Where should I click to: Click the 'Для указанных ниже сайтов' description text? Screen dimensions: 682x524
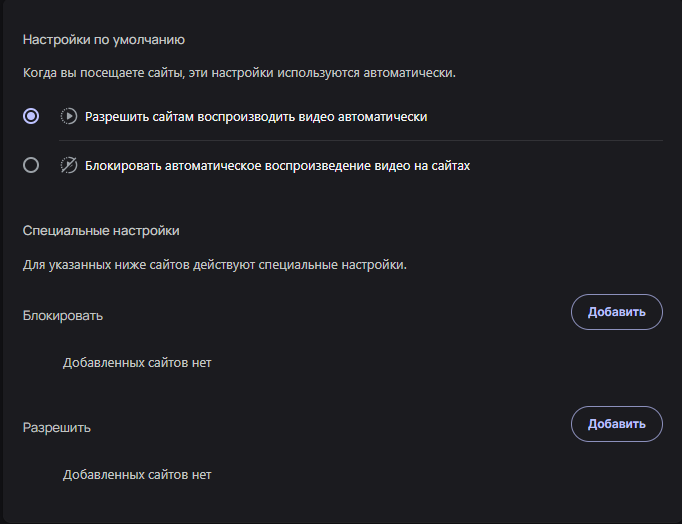215,265
